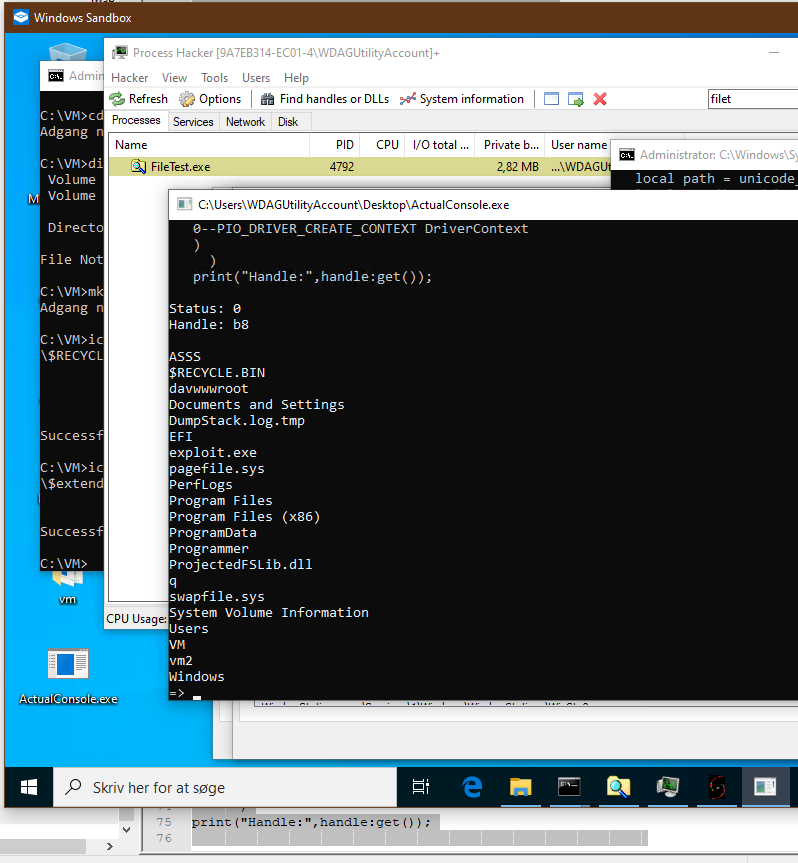Click the red X terminate icon
Image resolution: width=798 pixels, height=863 pixels.
tap(600, 99)
